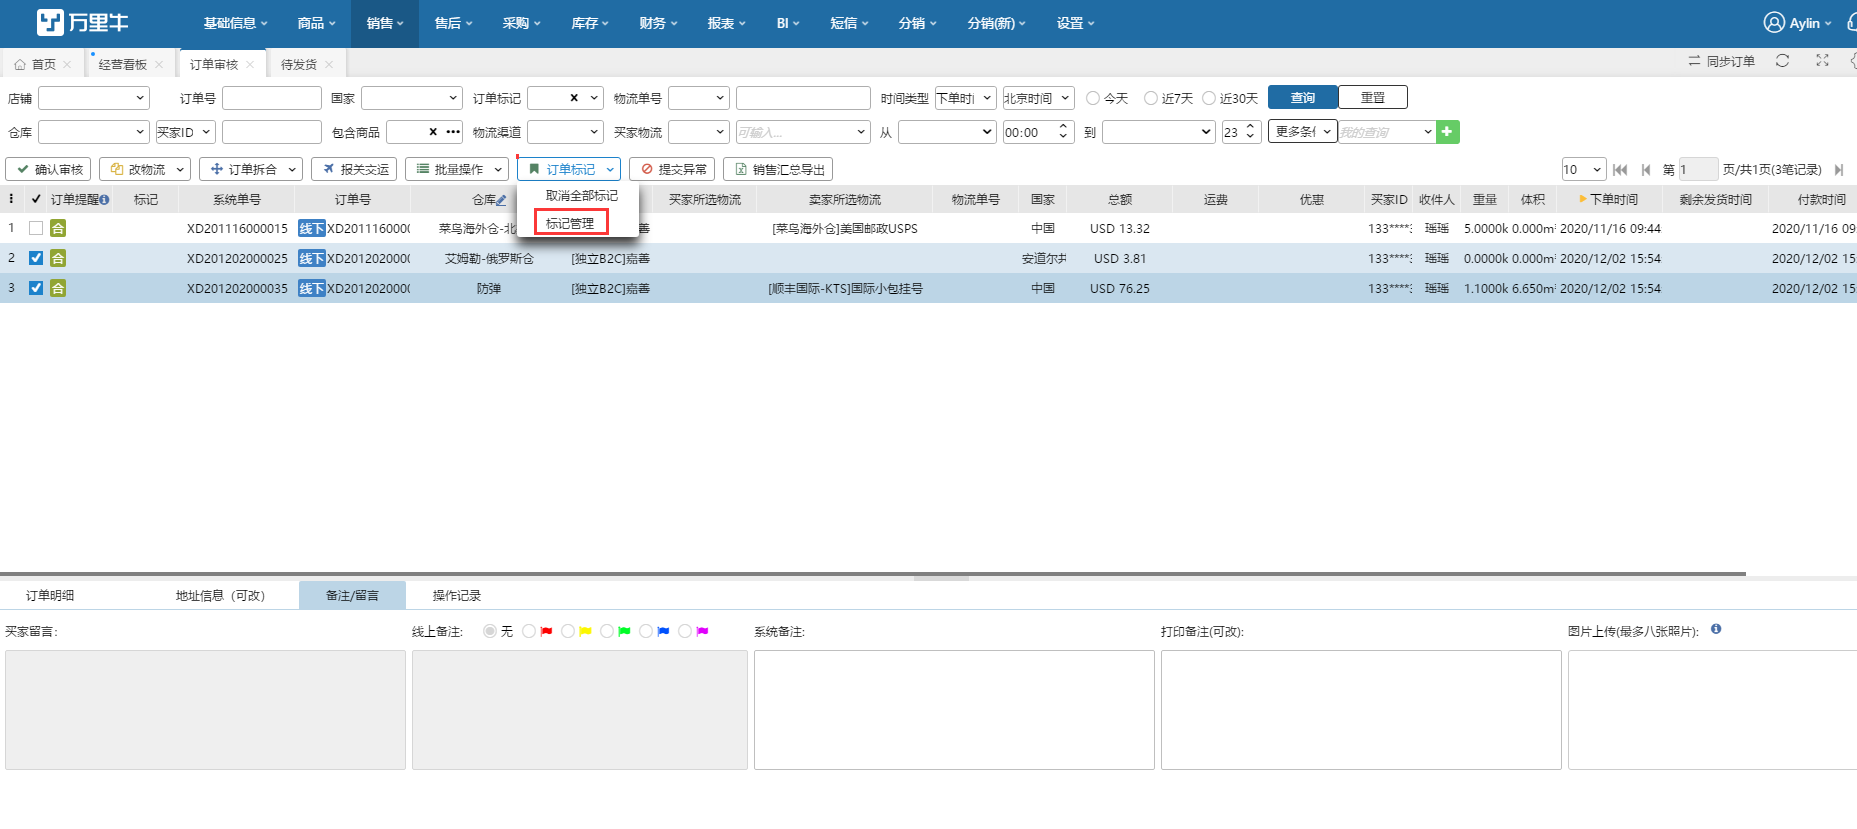The width and height of the screenshot is (1857, 829).
Task: Clear the 订单标记 filter with X
Action: tap(574, 98)
